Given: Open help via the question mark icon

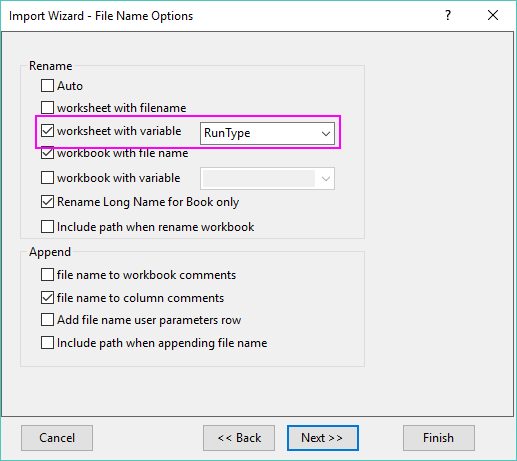Looking at the screenshot, I should (x=448, y=15).
